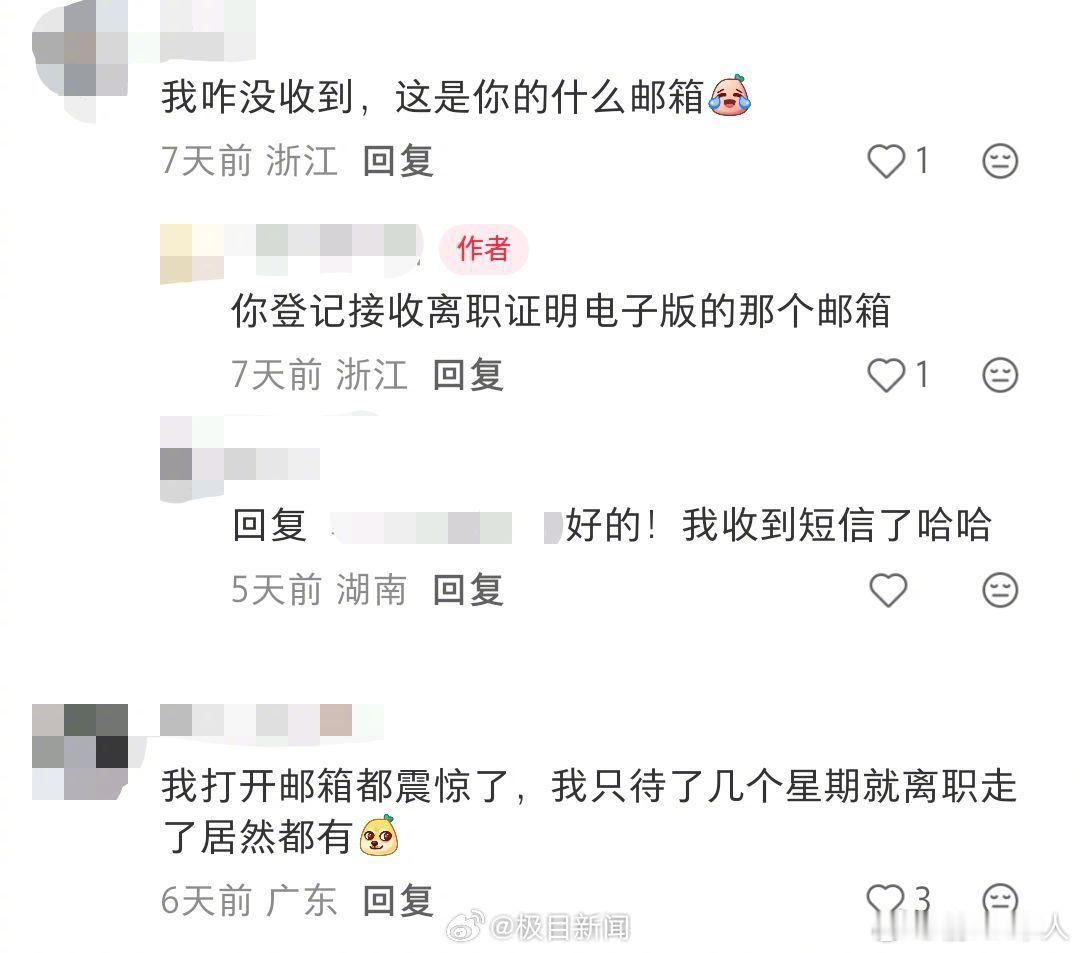1080x953 pixels.
Task: Open the author's blurred username
Action: [291, 253]
